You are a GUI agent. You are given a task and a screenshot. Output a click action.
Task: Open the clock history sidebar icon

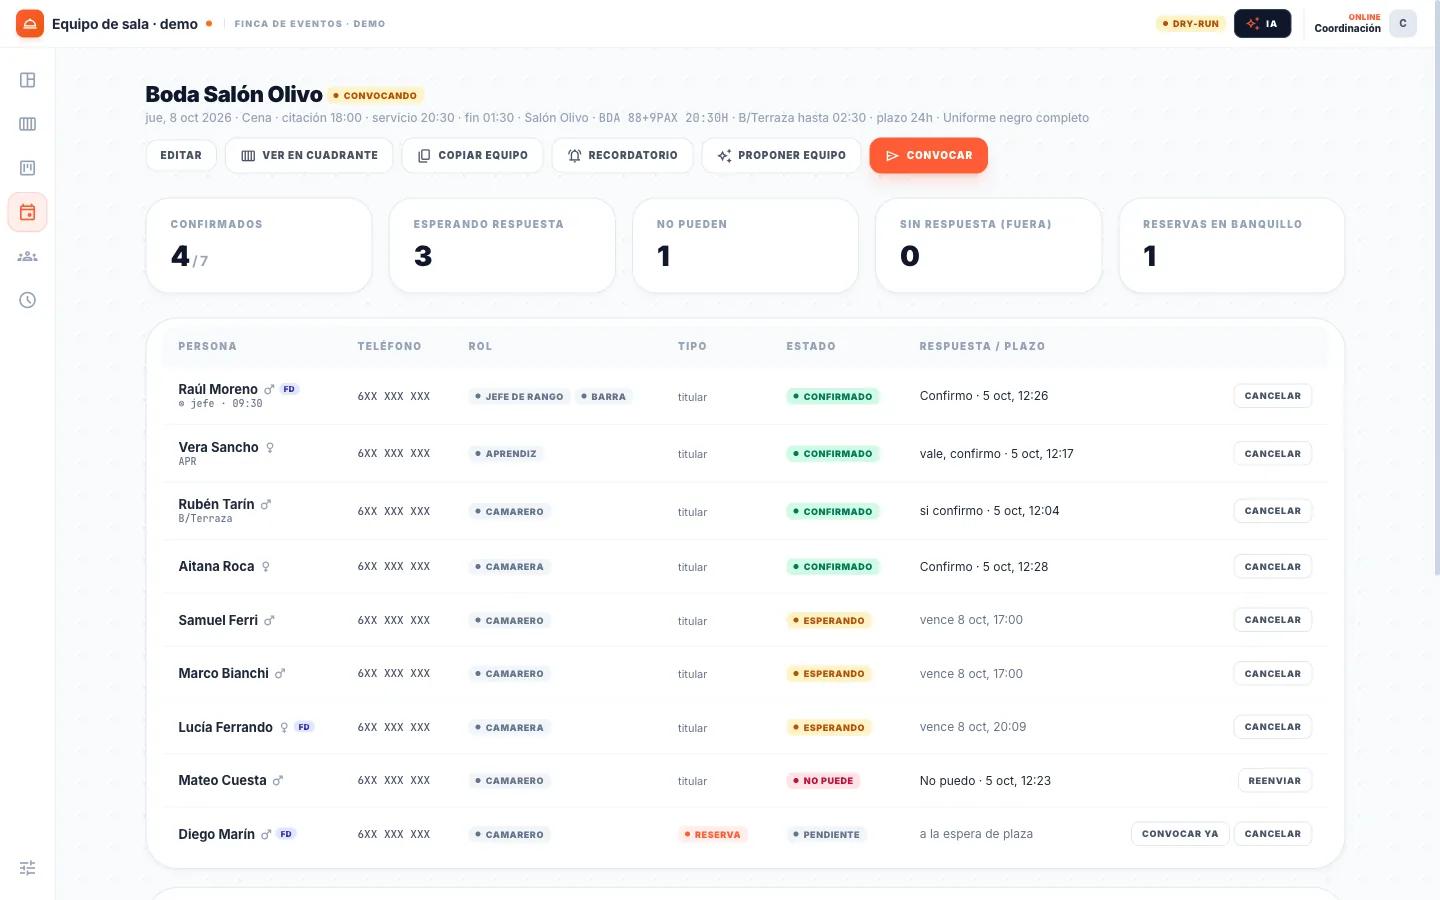tap(28, 300)
